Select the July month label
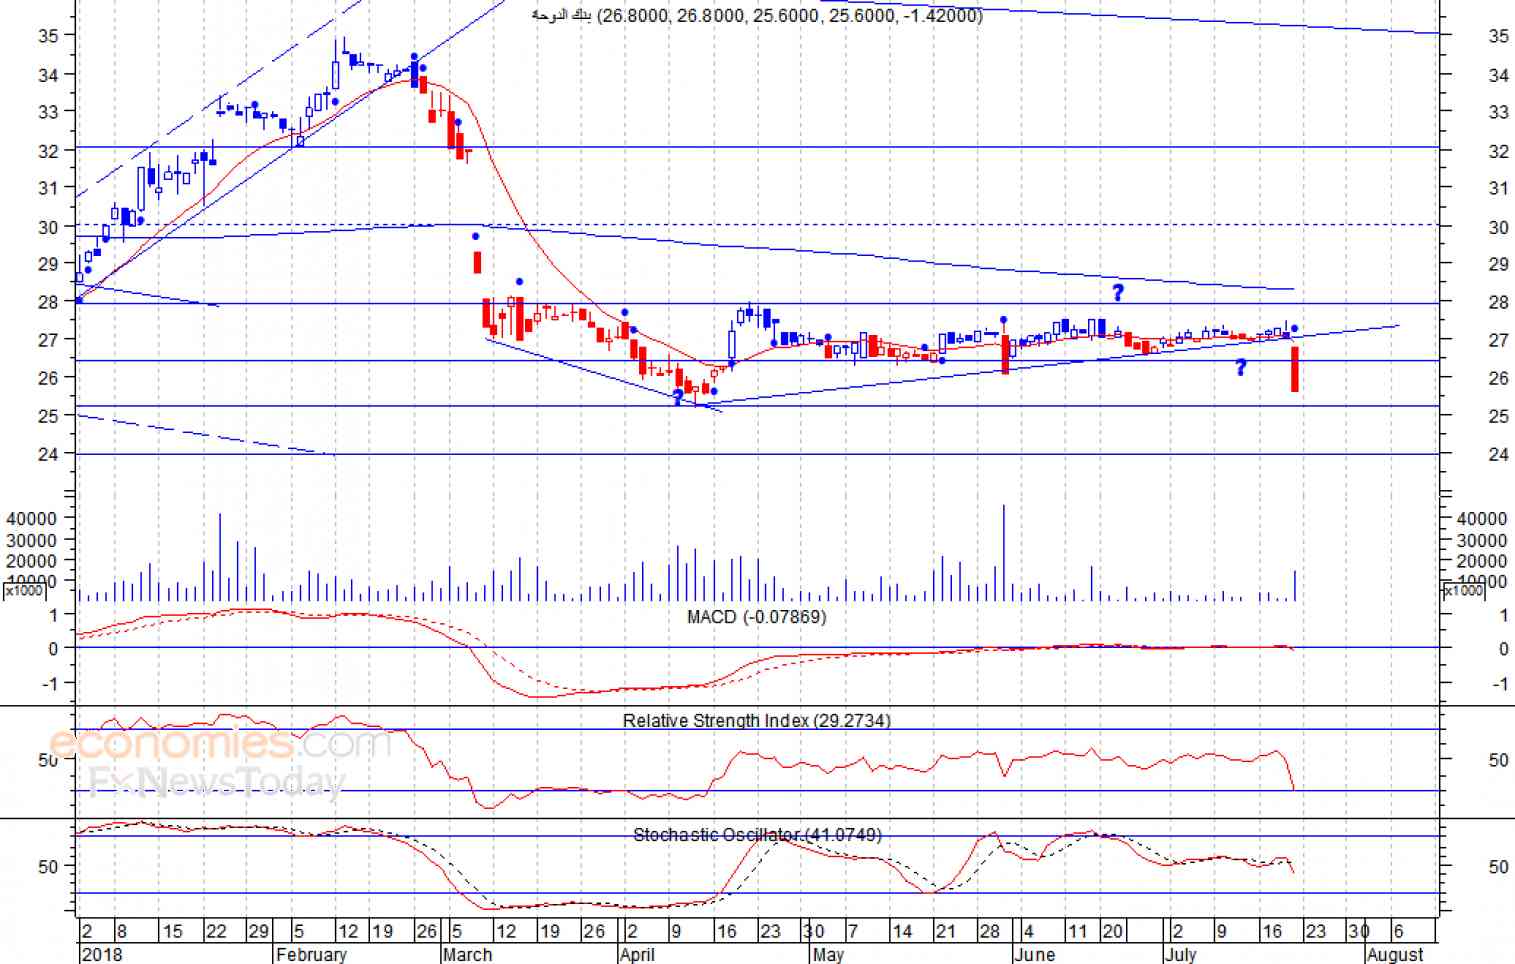Image resolution: width=1515 pixels, height=964 pixels. pyautogui.click(x=1180, y=954)
